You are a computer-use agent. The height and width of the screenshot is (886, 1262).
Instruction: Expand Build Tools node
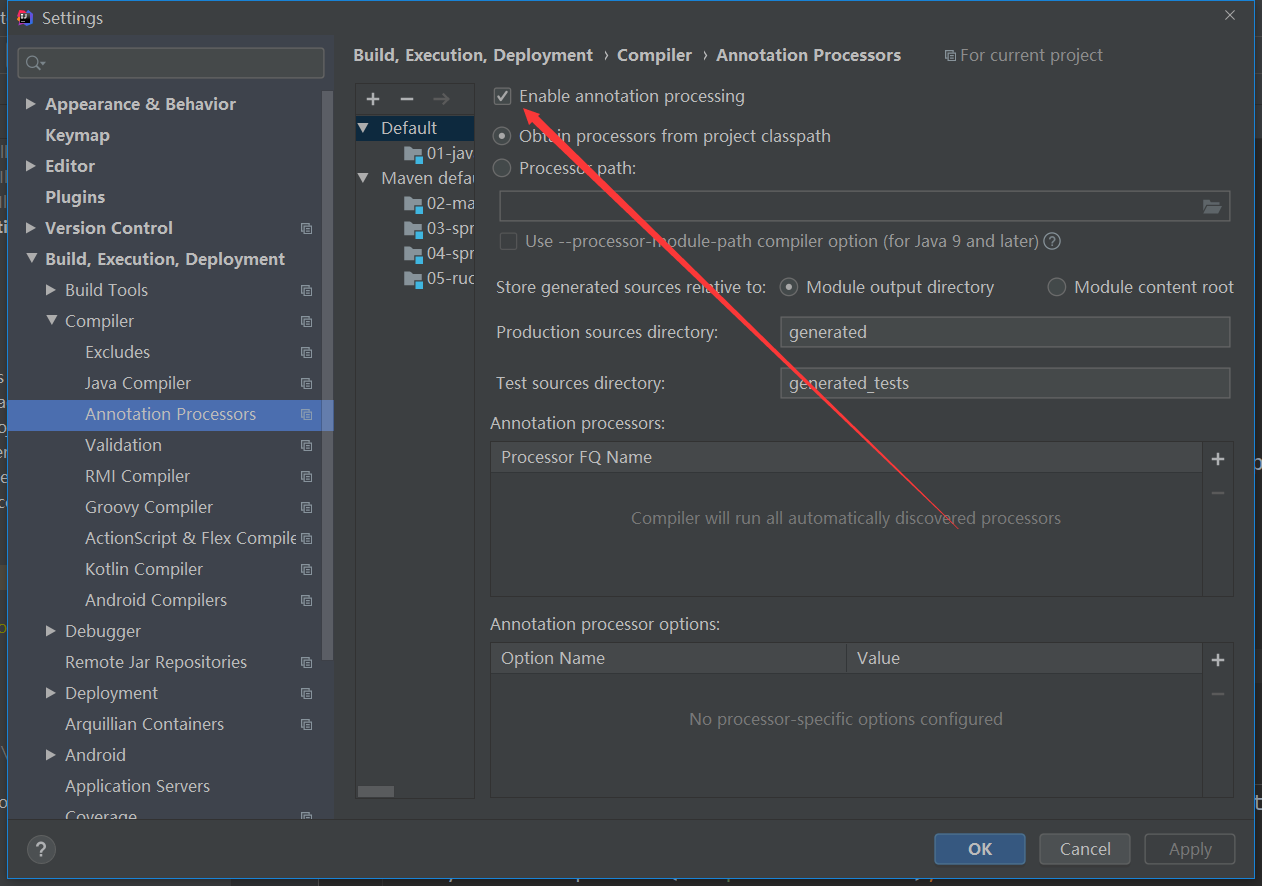click(51, 290)
